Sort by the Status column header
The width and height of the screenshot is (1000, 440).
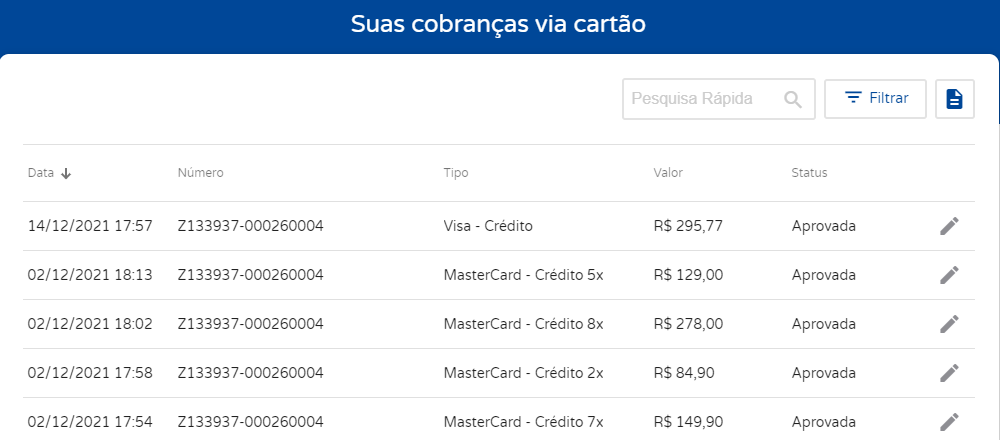[809, 173]
